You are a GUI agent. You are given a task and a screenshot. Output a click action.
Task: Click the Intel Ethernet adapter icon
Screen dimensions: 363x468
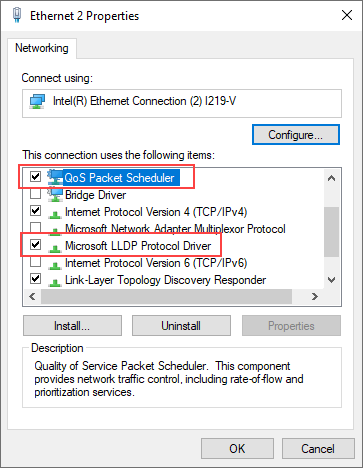pos(37,101)
